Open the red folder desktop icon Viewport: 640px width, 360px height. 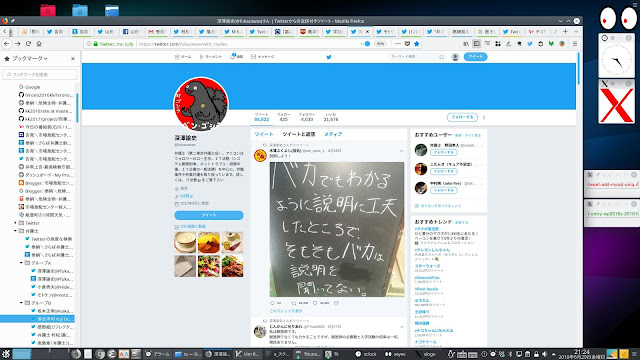pyautogui.click(x=48, y=10)
